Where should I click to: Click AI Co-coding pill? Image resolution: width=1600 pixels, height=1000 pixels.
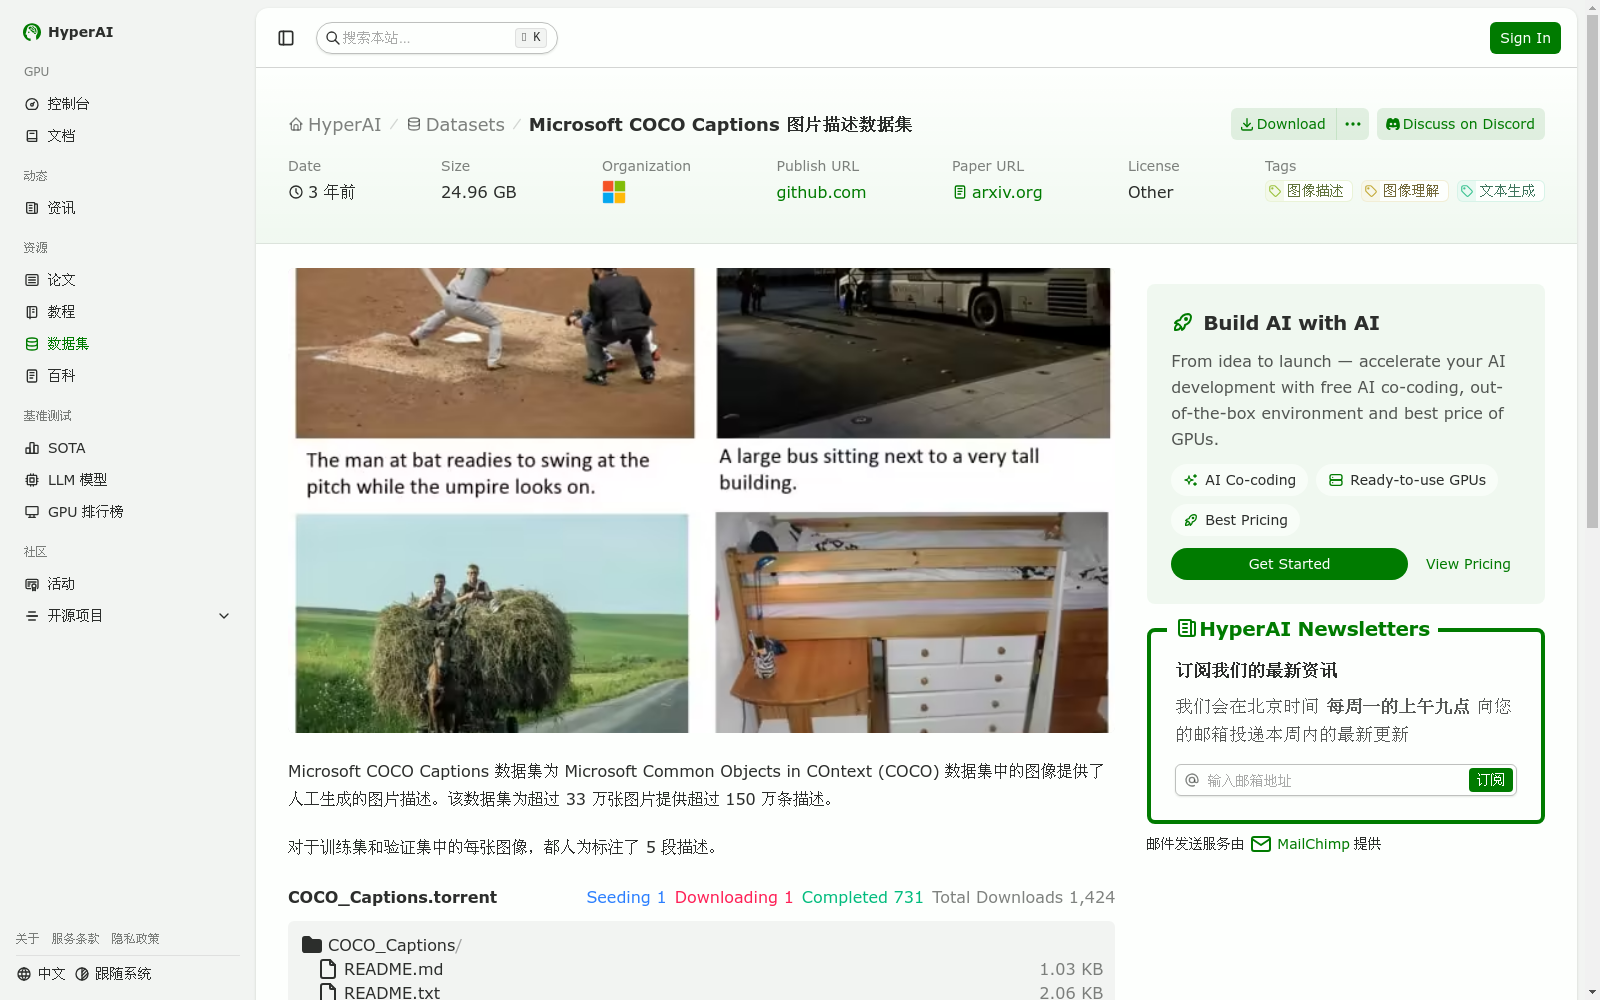click(1240, 480)
